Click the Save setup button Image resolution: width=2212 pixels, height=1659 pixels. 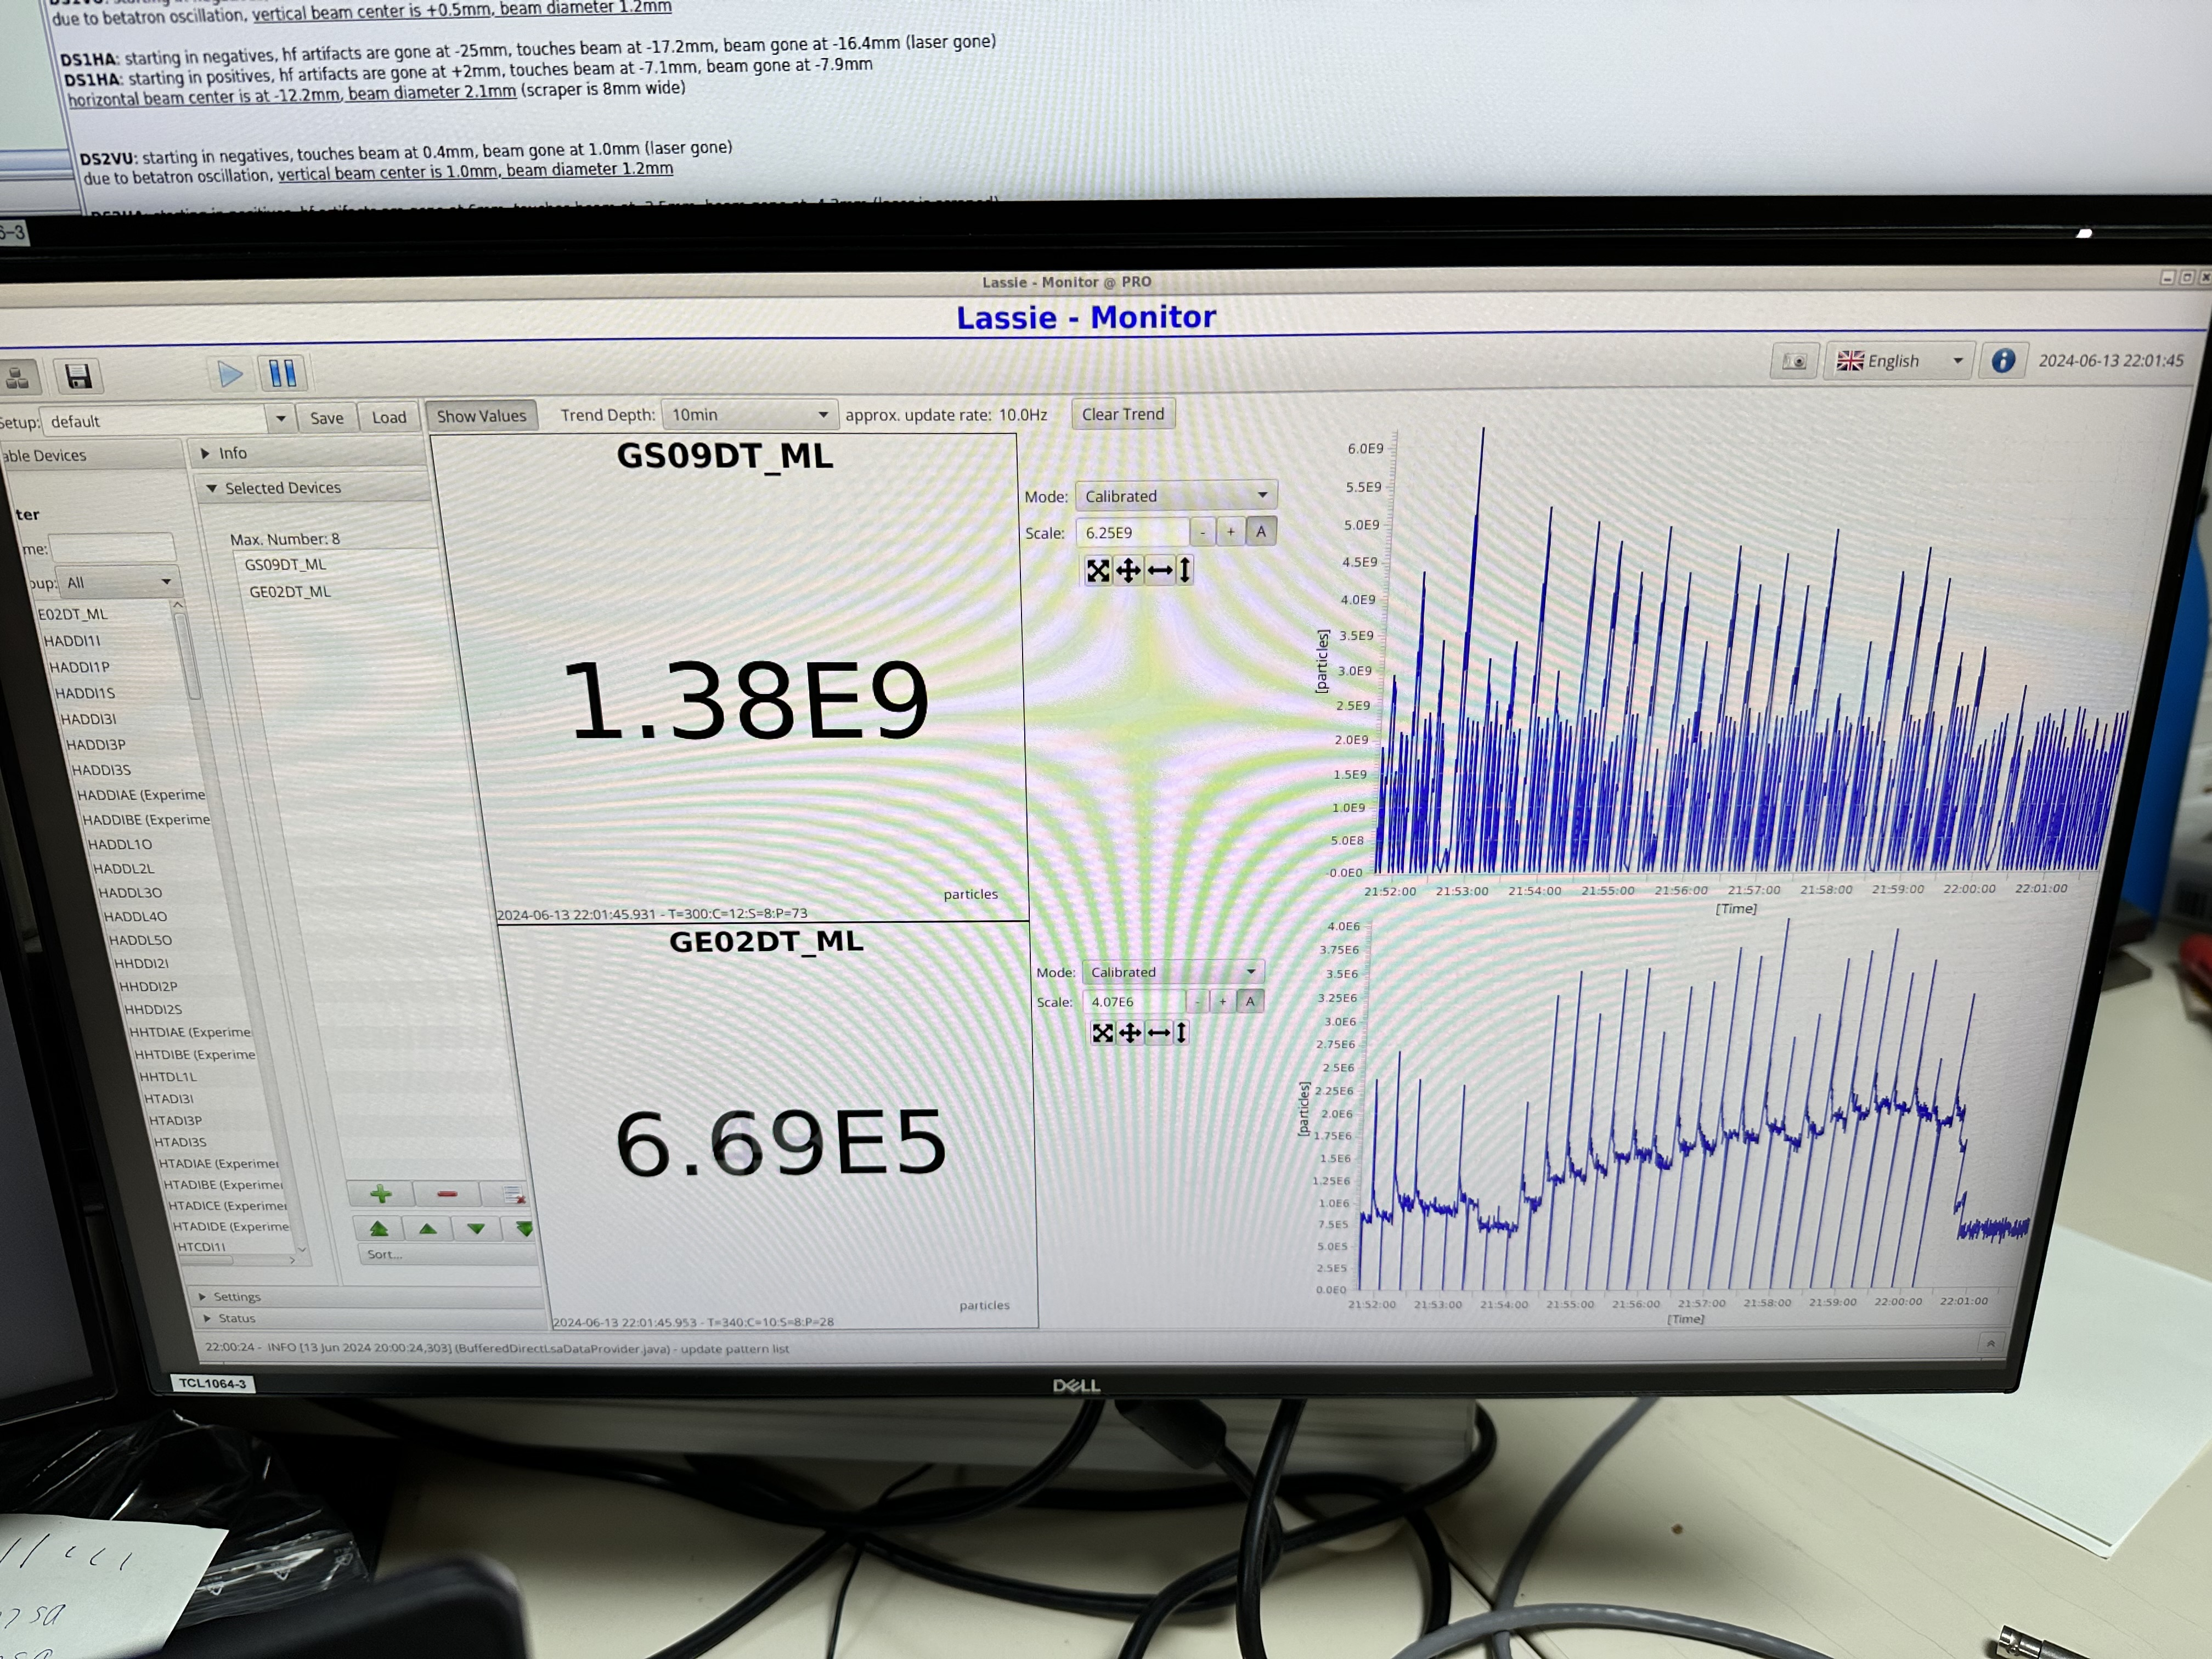(326, 418)
